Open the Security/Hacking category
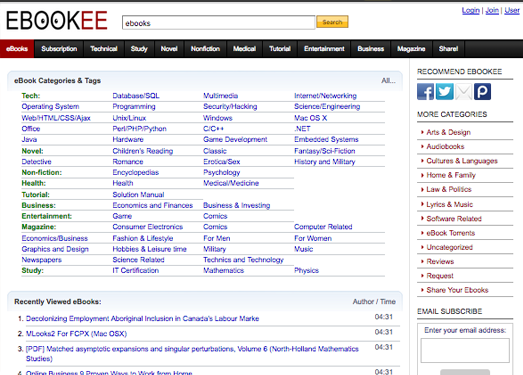The height and width of the screenshot is (375, 523). click(230, 106)
